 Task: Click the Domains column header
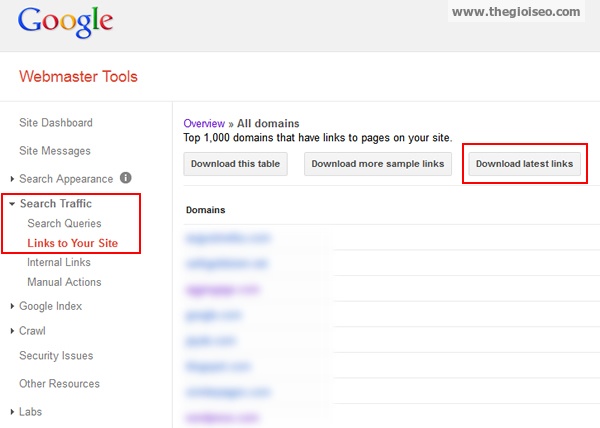(x=205, y=210)
